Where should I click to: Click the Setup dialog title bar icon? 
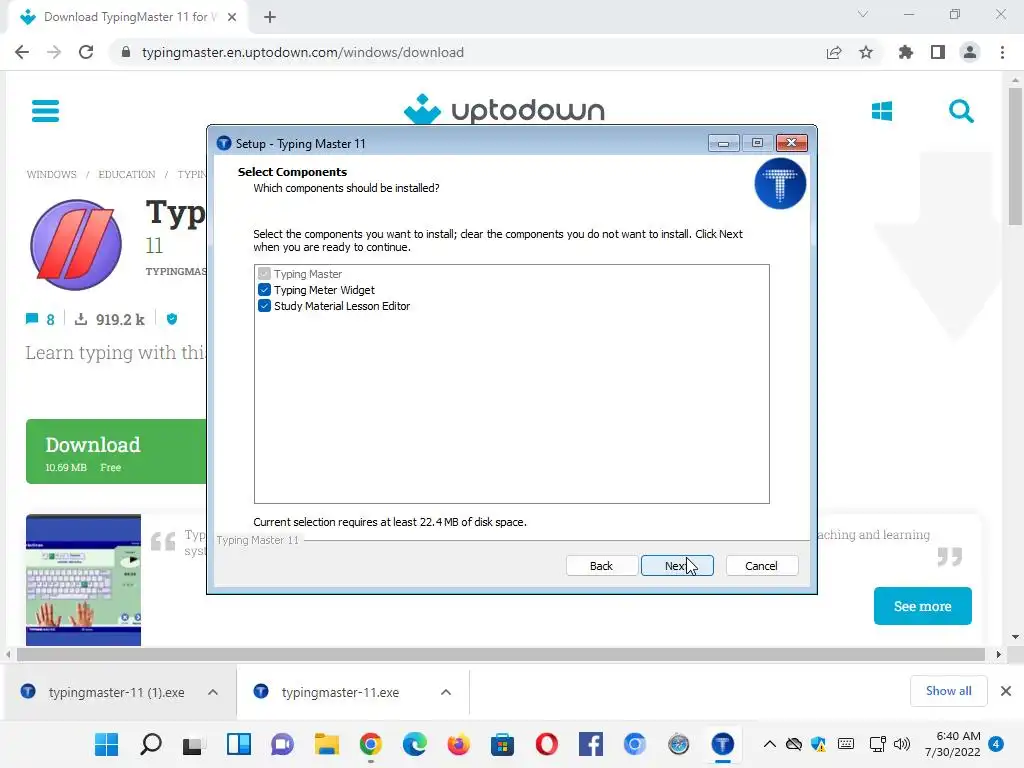tap(224, 143)
